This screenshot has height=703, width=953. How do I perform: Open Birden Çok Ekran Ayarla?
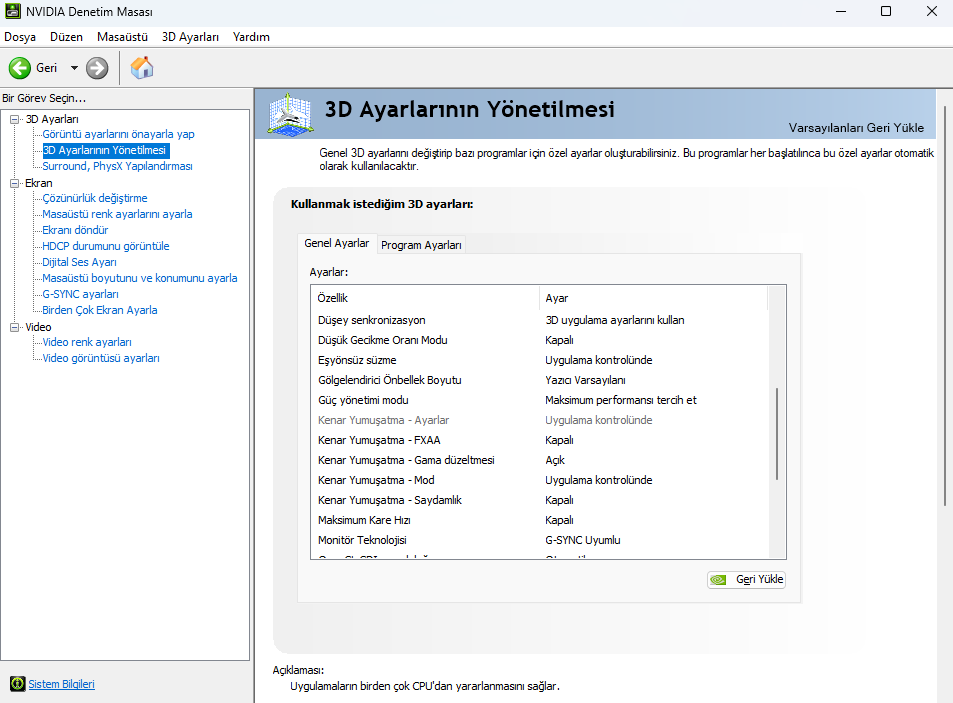point(100,310)
